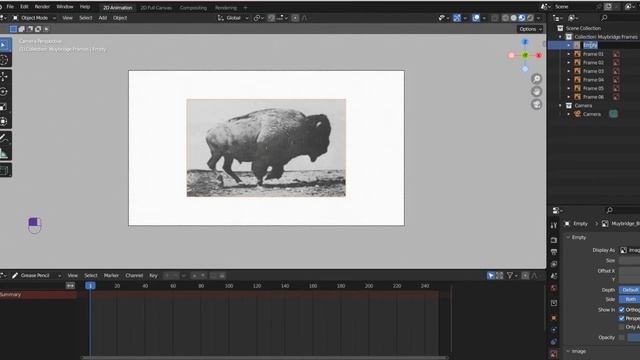Select the Frame 01 image data icon
Image resolution: width=640 pixels, height=360 pixels.
point(616,54)
